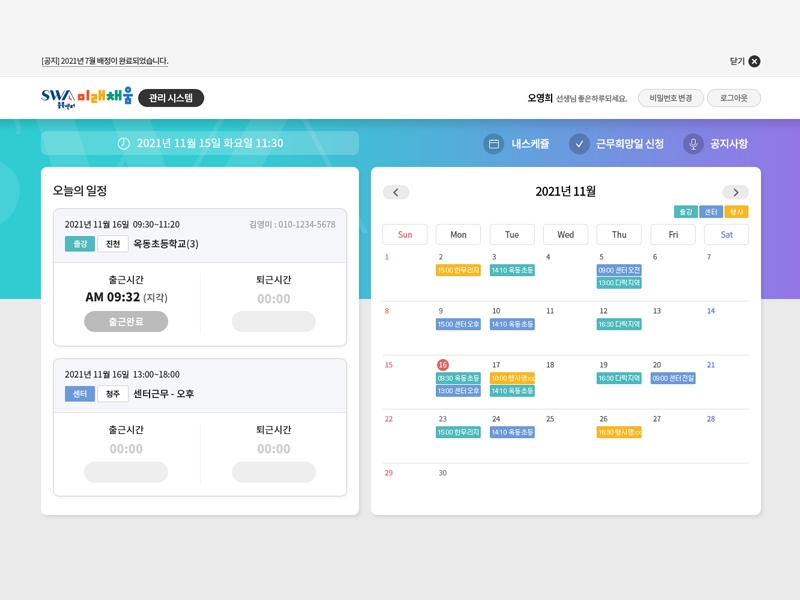Close the notice banner with X icon
The width and height of the screenshot is (800, 600).
click(x=754, y=61)
